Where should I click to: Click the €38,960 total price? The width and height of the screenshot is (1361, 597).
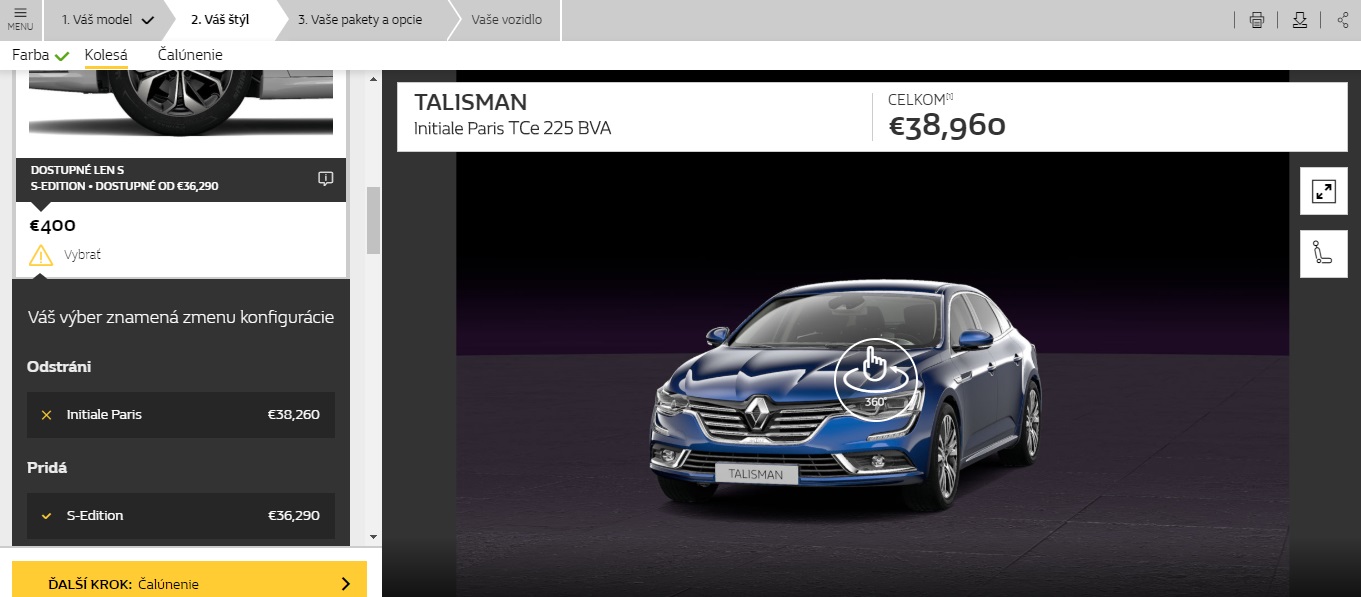pos(946,126)
